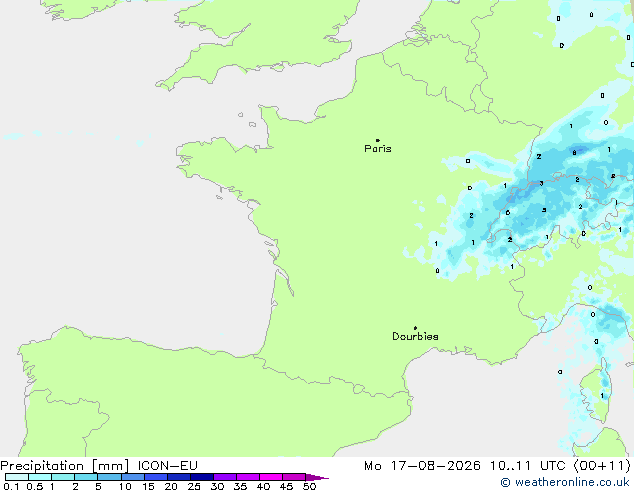The height and width of the screenshot is (490, 634).
Task: Pick the 0.1 to 0.5 legend color swatch
Action: tap(17, 477)
